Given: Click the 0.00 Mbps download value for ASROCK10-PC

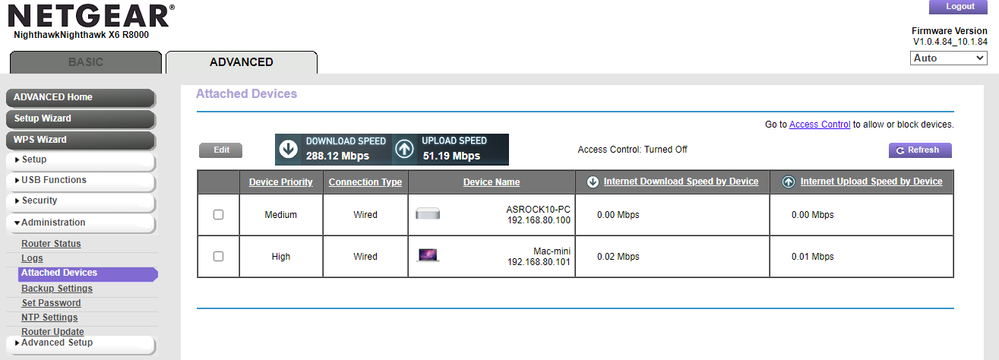Looking at the screenshot, I should coord(618,215).
